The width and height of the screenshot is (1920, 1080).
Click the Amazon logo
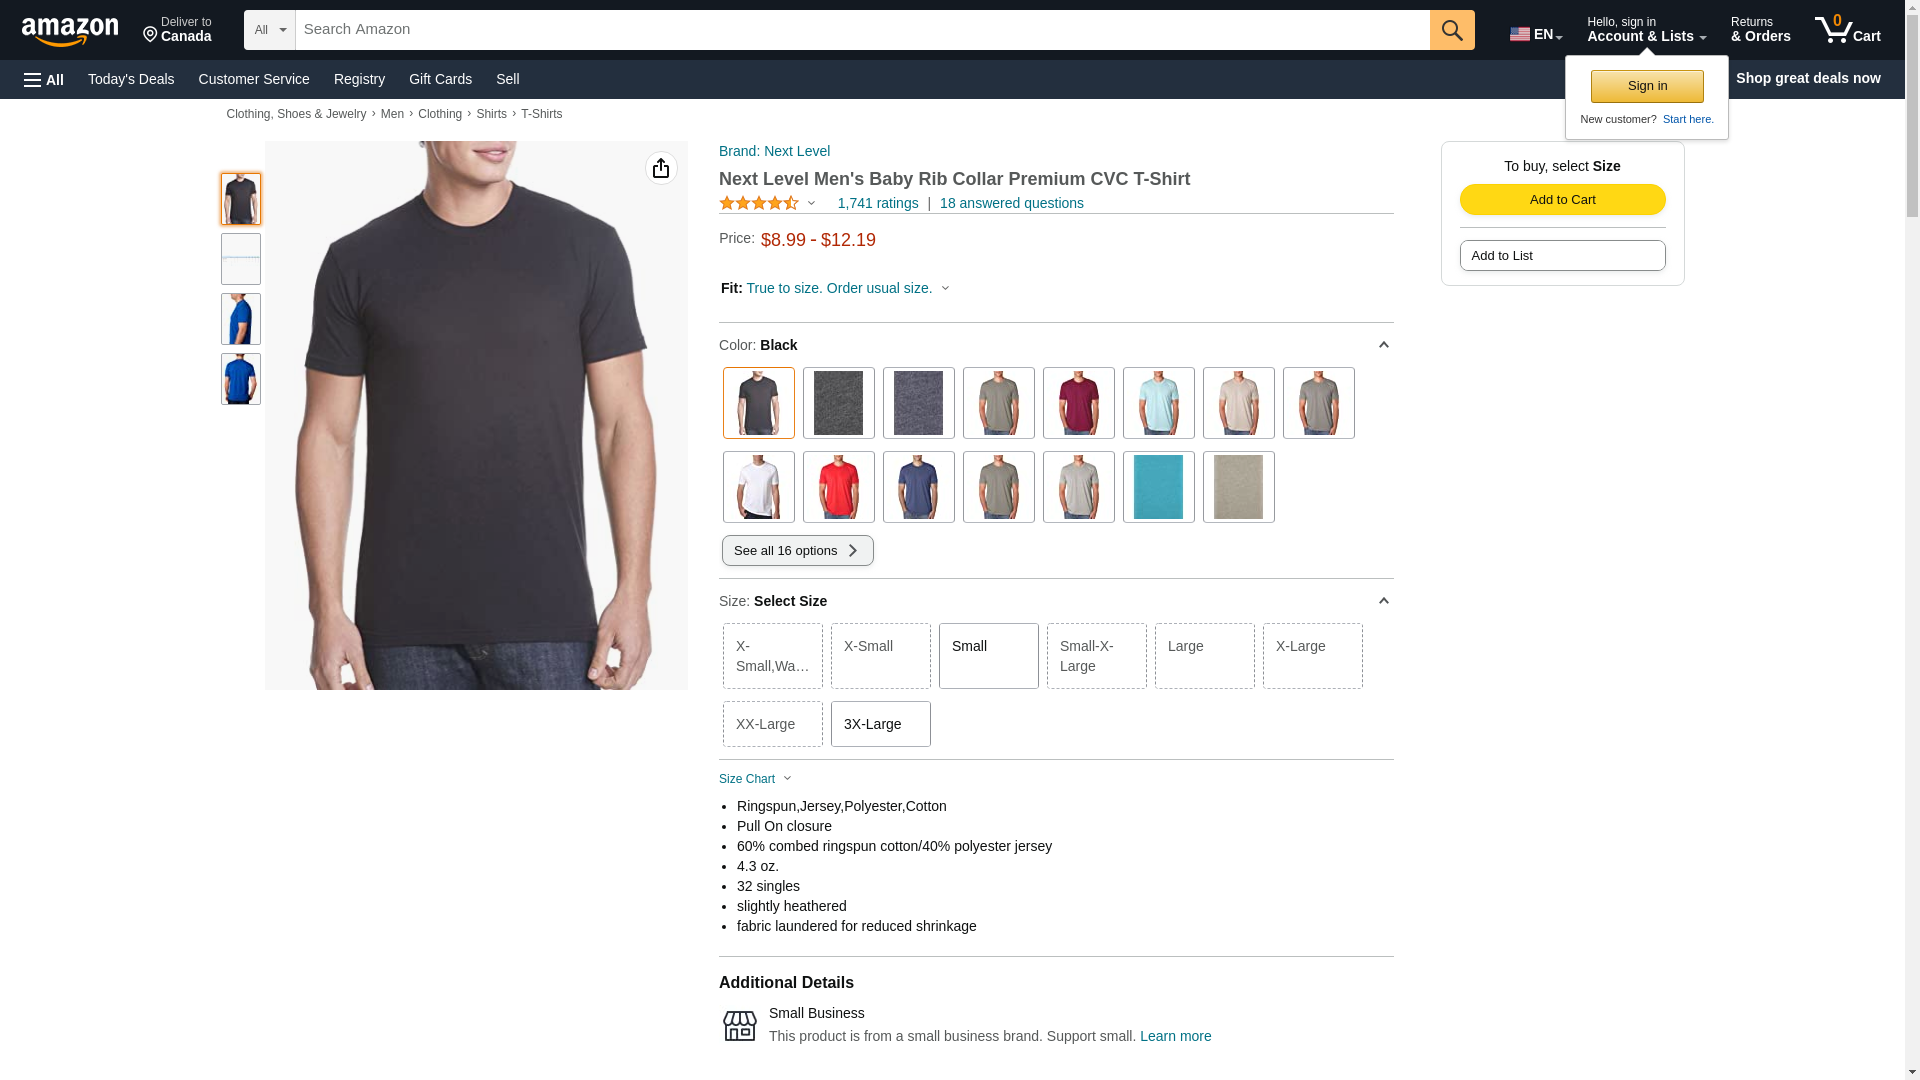70,31
